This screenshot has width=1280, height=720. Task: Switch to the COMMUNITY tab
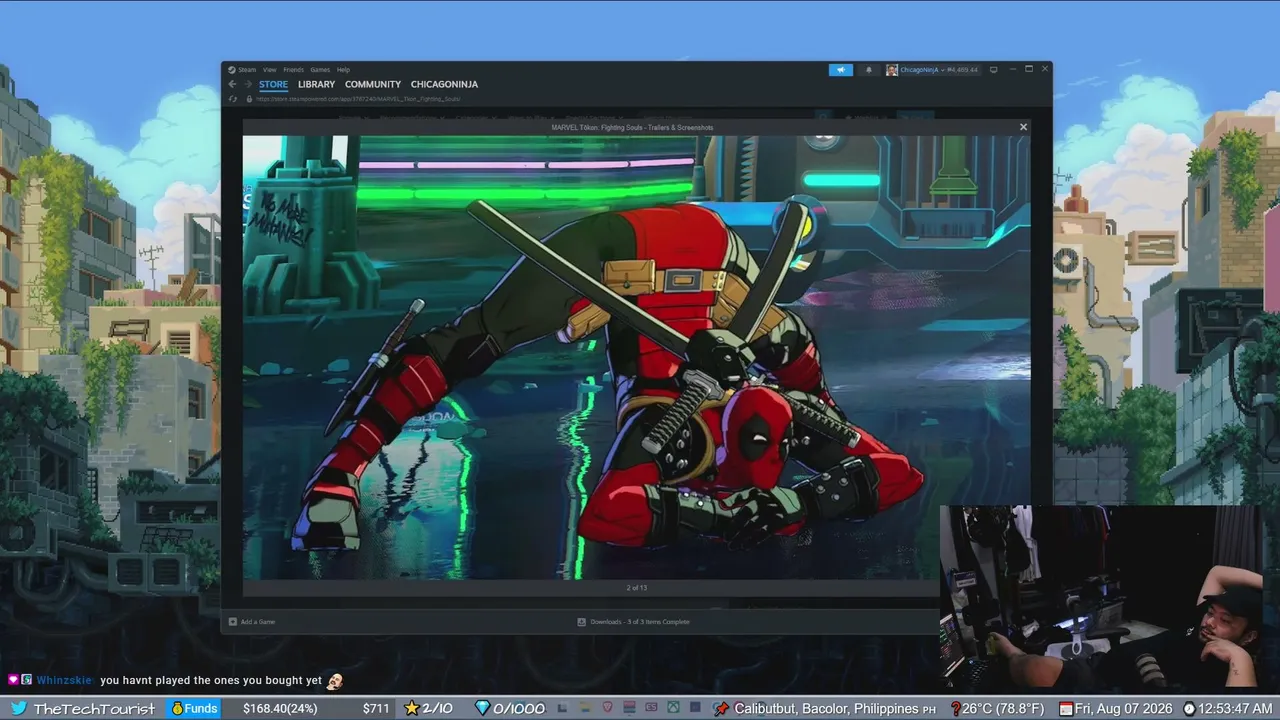point(373,85)
